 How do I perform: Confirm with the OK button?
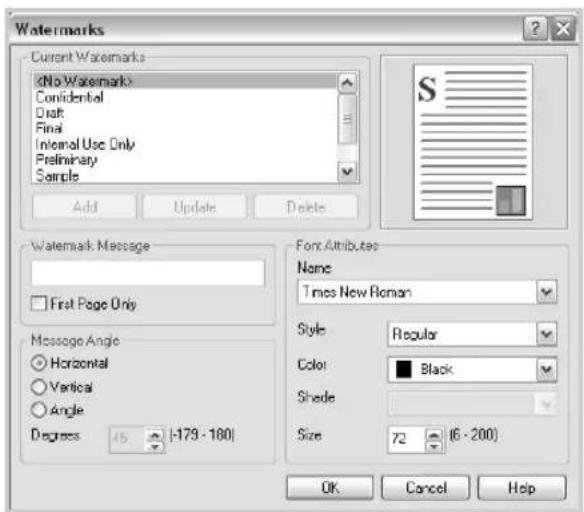pyautogui.click(x=330, y=487)
